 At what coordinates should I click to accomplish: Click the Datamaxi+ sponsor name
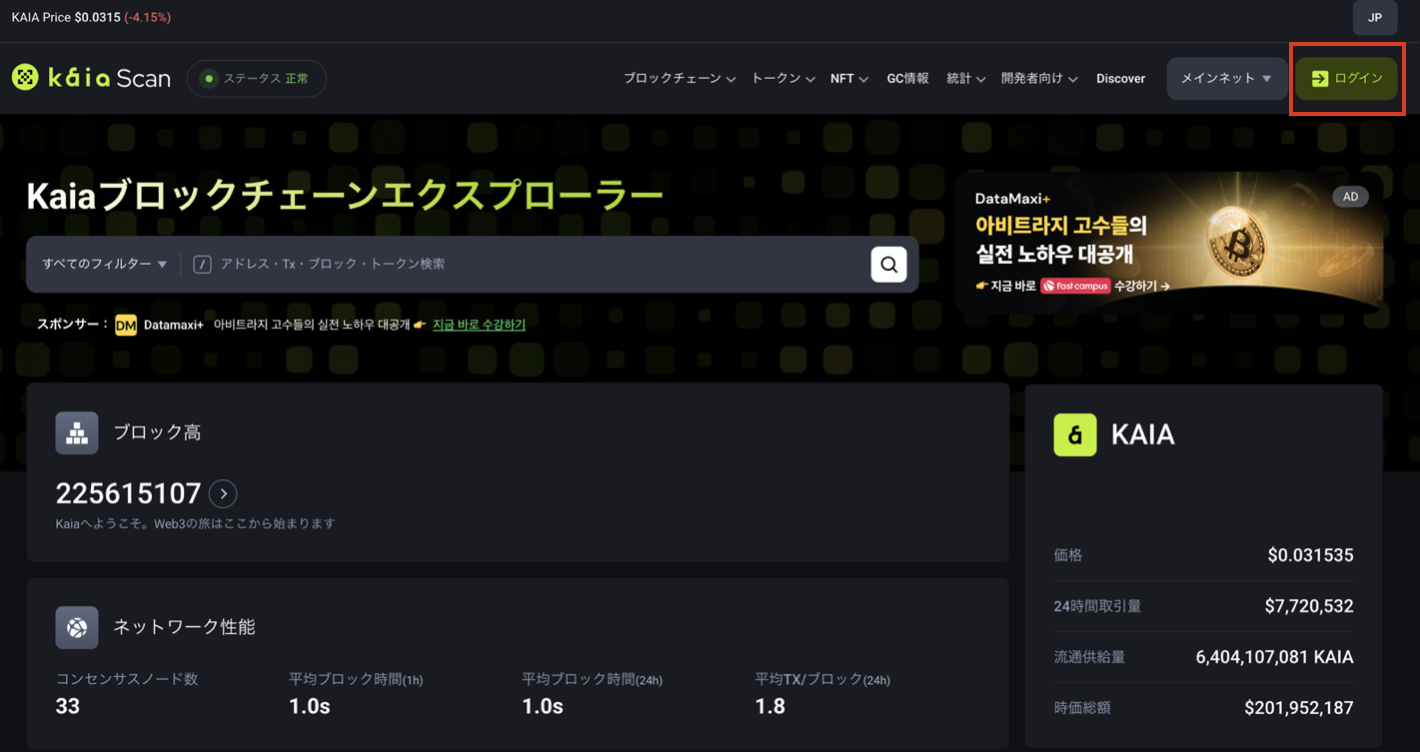(174, 325)
